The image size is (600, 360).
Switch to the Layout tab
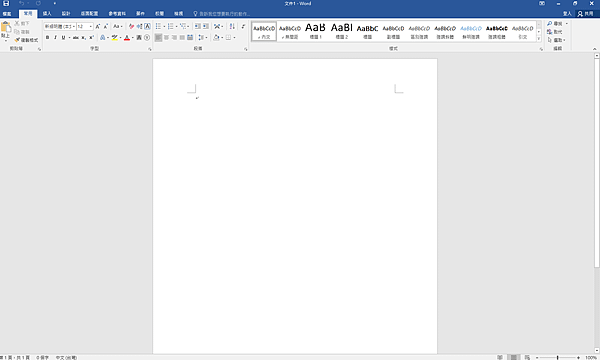point(89,14)
